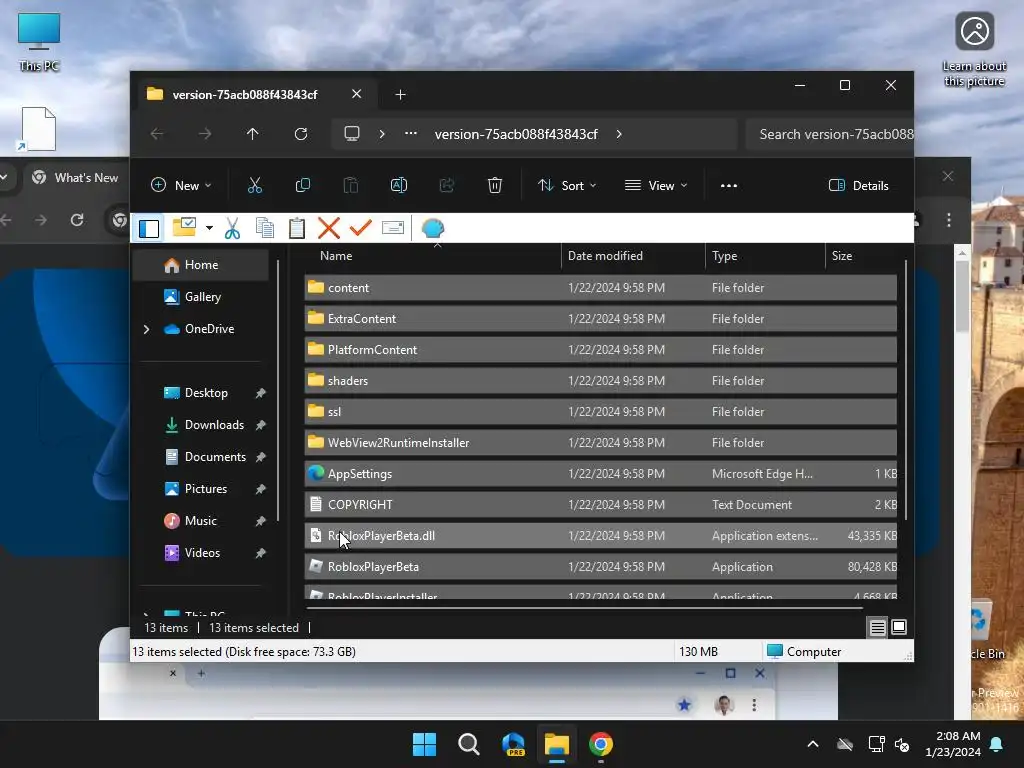Click the classic toolbar Copy icon
1024x768 pixels.
point(264,228)
